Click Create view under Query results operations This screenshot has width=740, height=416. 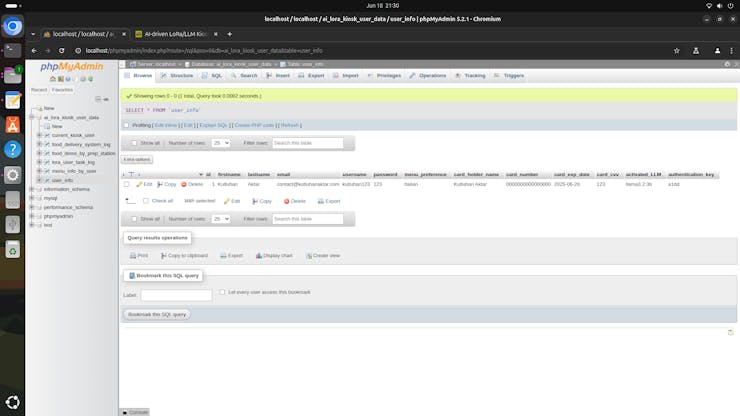(323, 255)
